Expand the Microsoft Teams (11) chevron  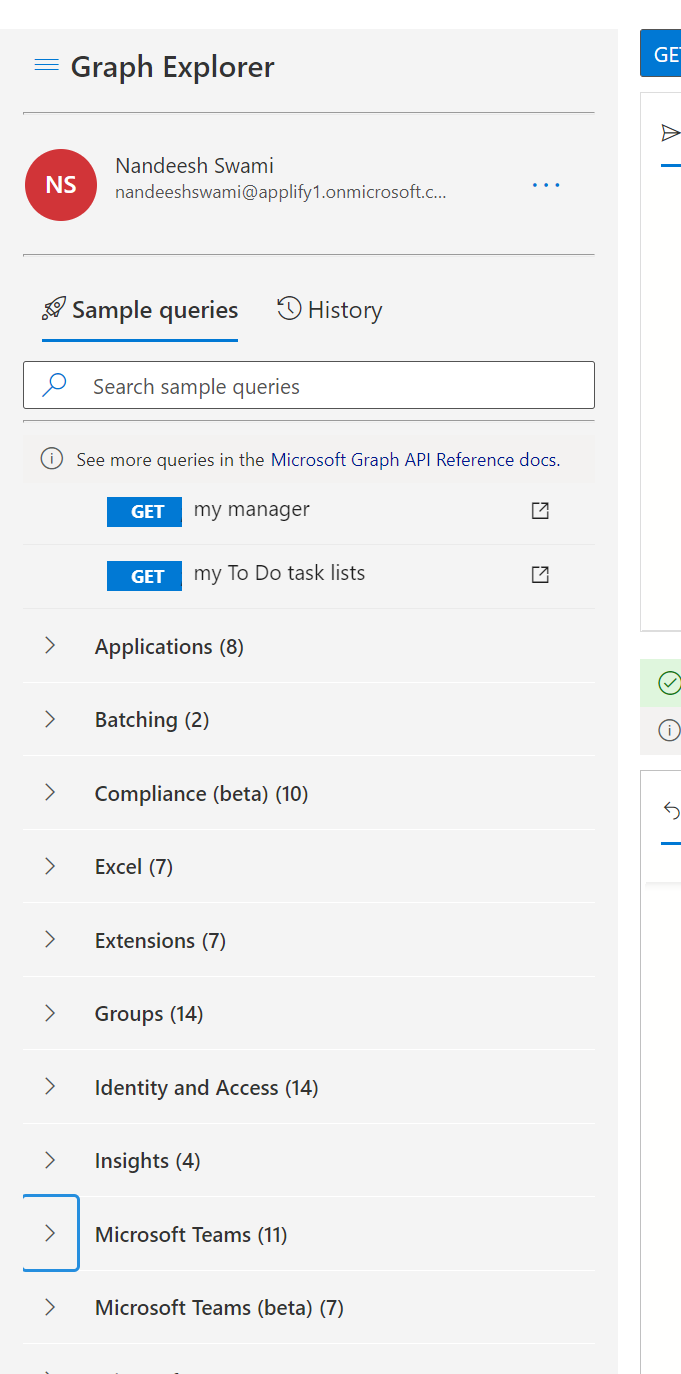pyautogui.click(x=50, y=1234)
